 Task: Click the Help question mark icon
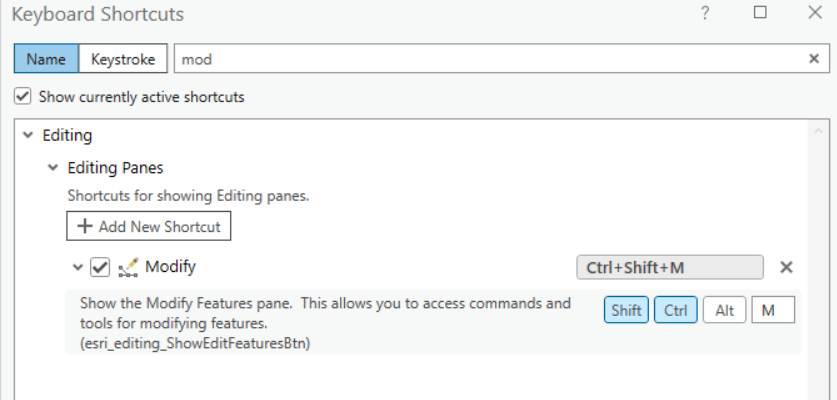click(x=705, y=14)
